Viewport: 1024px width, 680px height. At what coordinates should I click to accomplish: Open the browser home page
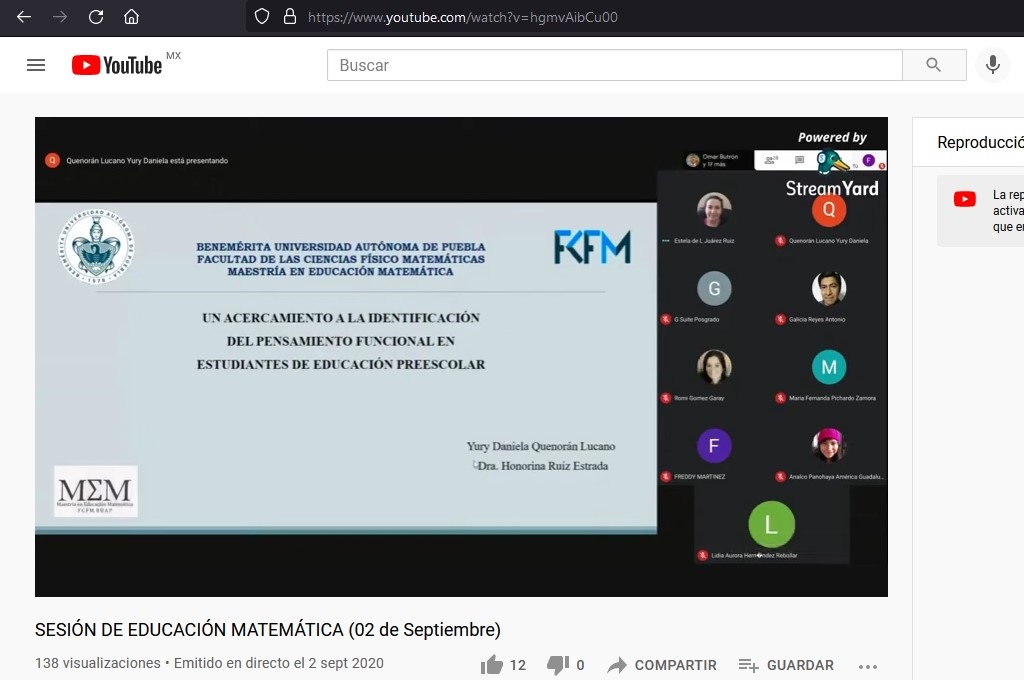[x=131, y=17]
